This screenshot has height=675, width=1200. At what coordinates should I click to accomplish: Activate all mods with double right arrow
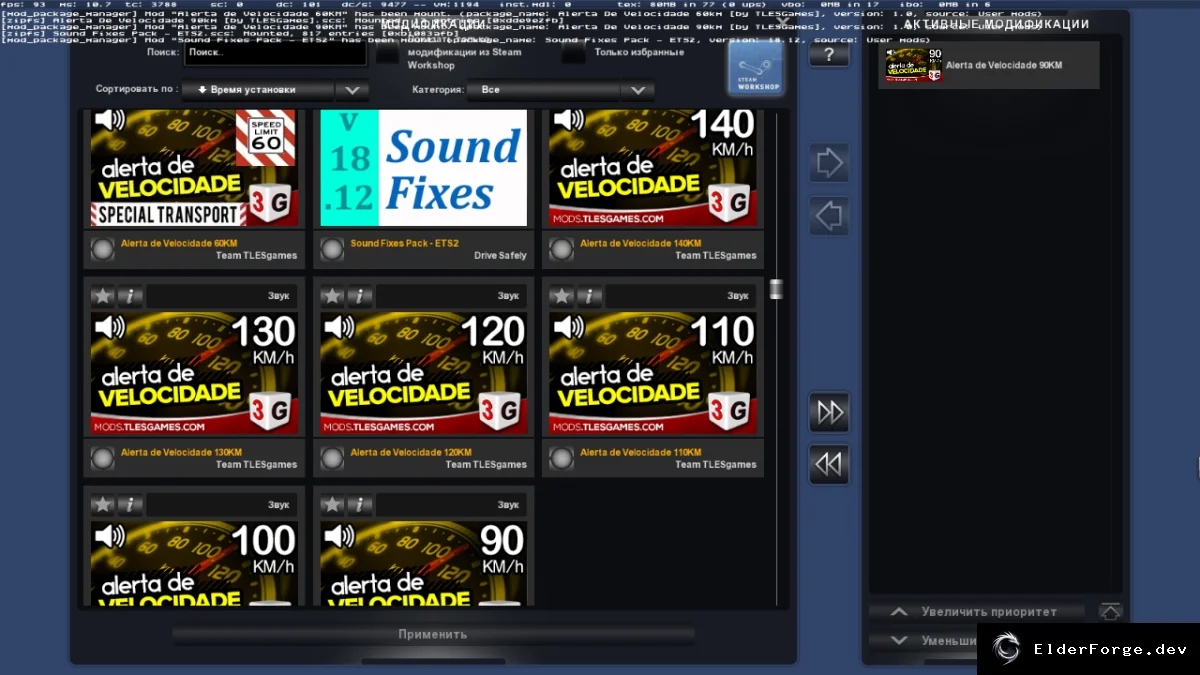pyautogui.click(x=829, y=412)
